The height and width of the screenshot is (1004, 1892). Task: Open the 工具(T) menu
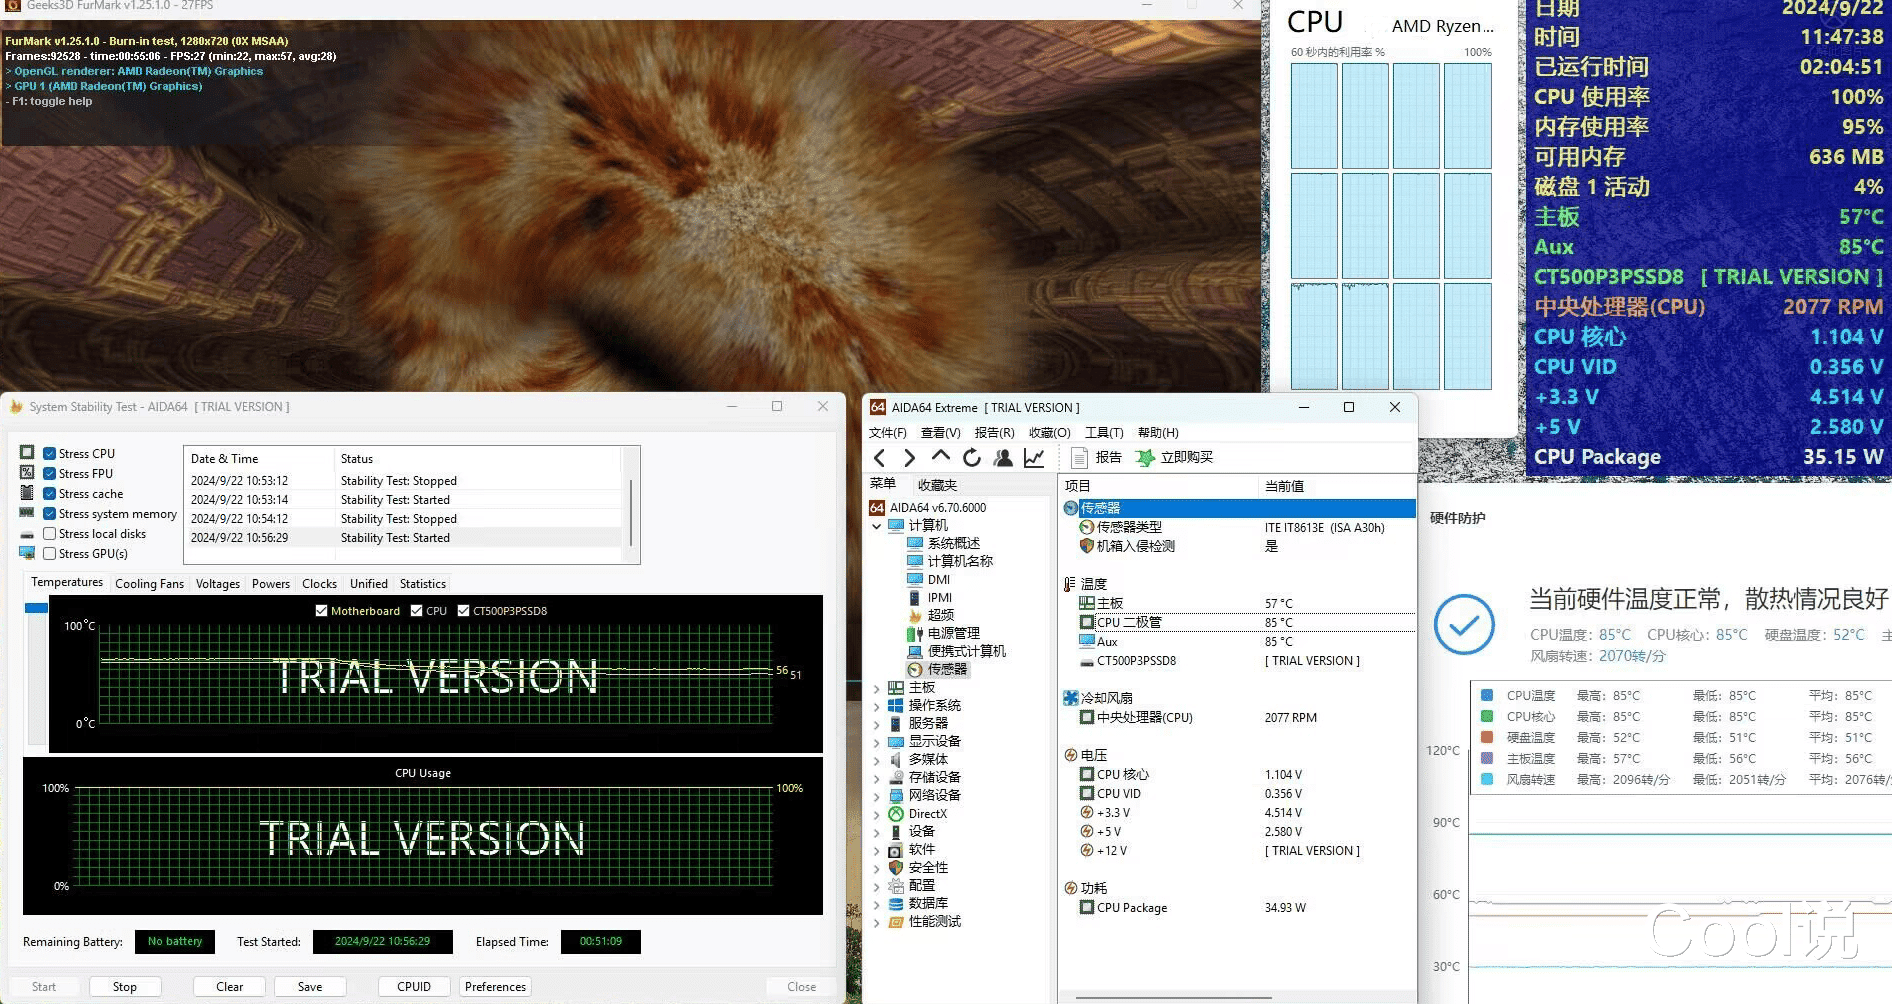[x=1104, y=433]
